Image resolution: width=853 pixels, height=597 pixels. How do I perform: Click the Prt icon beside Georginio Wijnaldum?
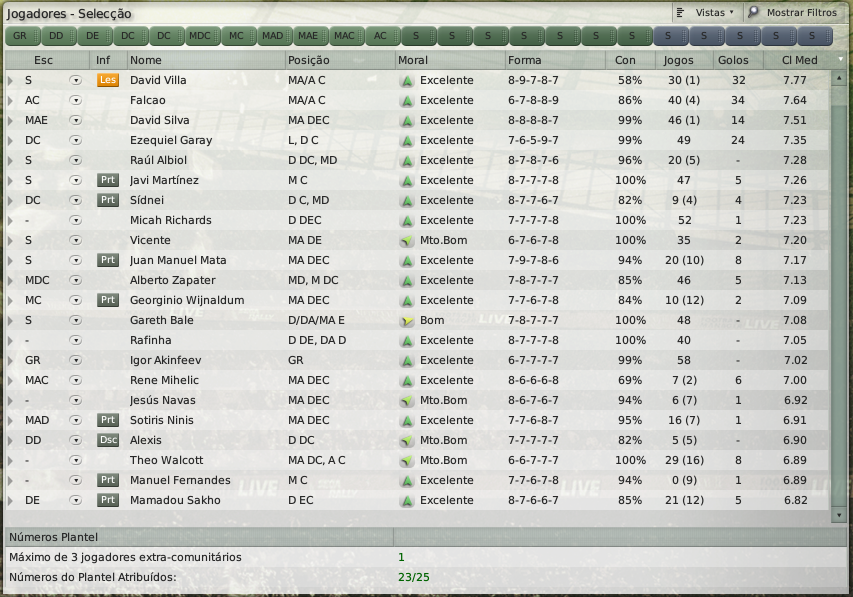(108, 300)
